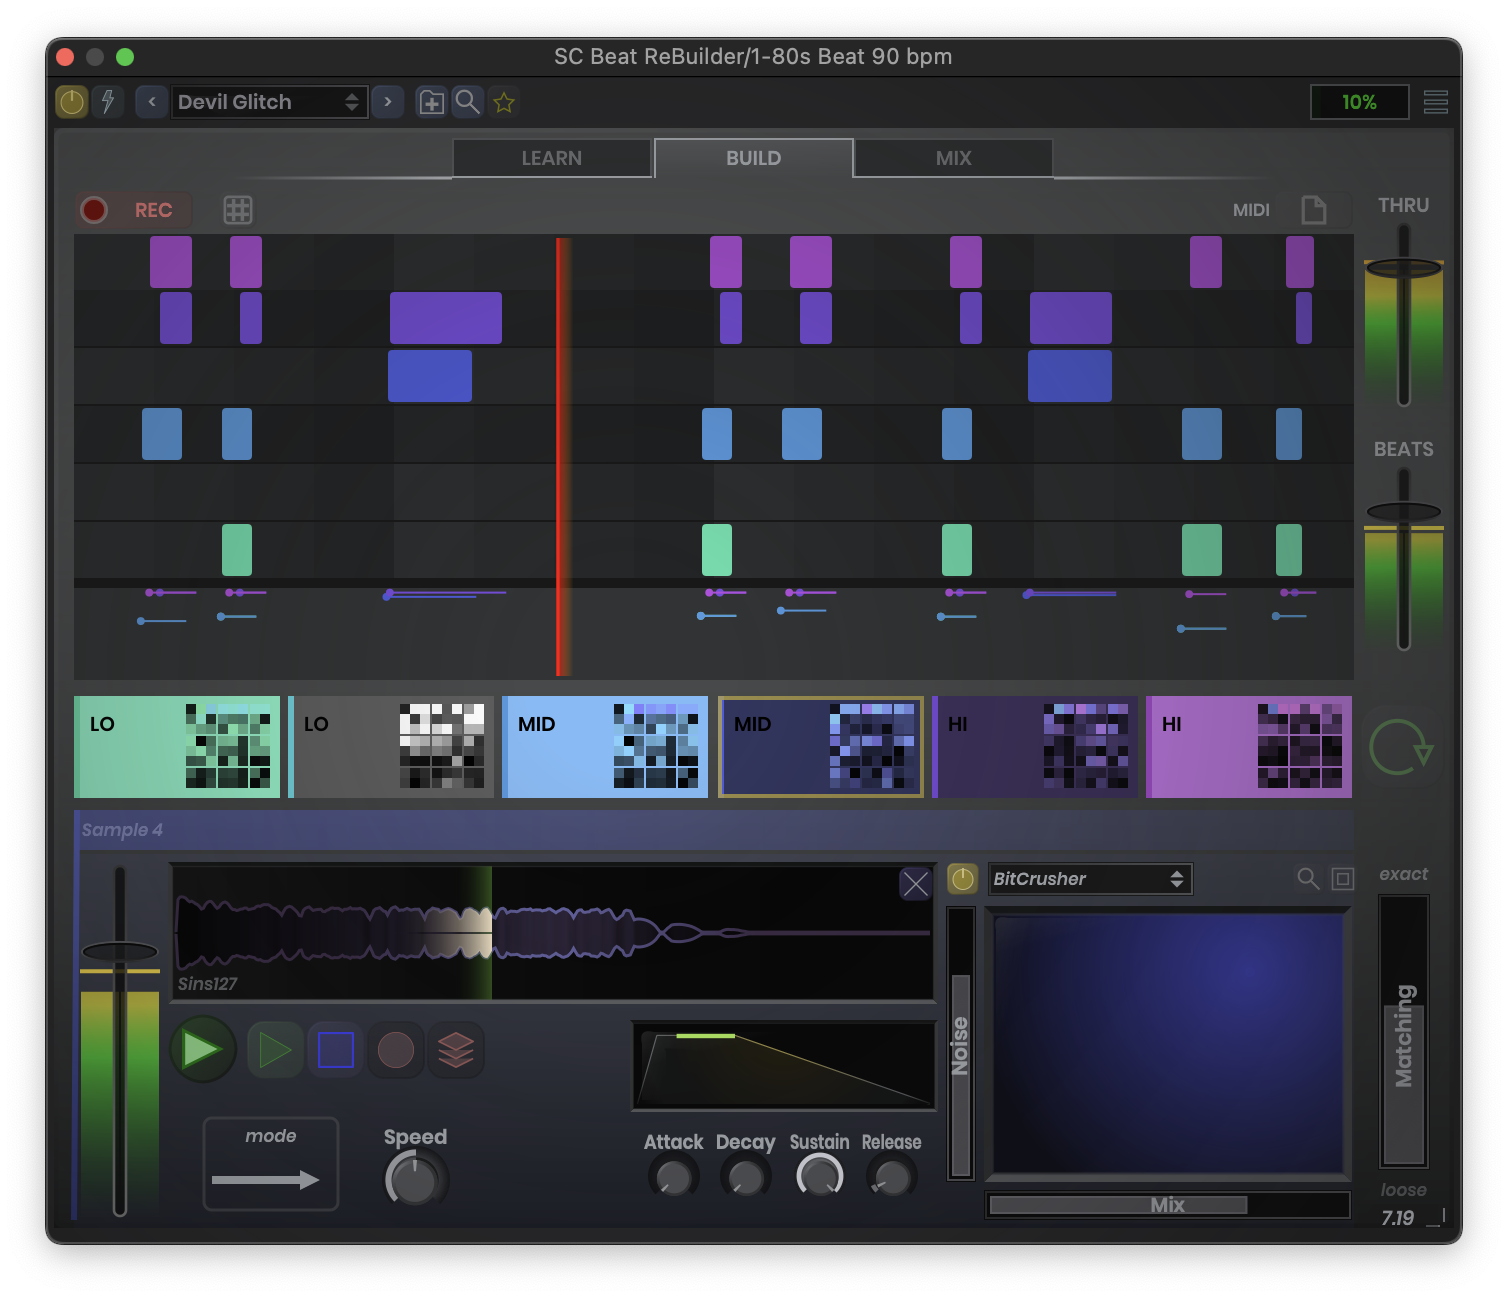The image size is (1508, 1298).
Task: Favorite the preset with star icon
Action: (504, 102)
